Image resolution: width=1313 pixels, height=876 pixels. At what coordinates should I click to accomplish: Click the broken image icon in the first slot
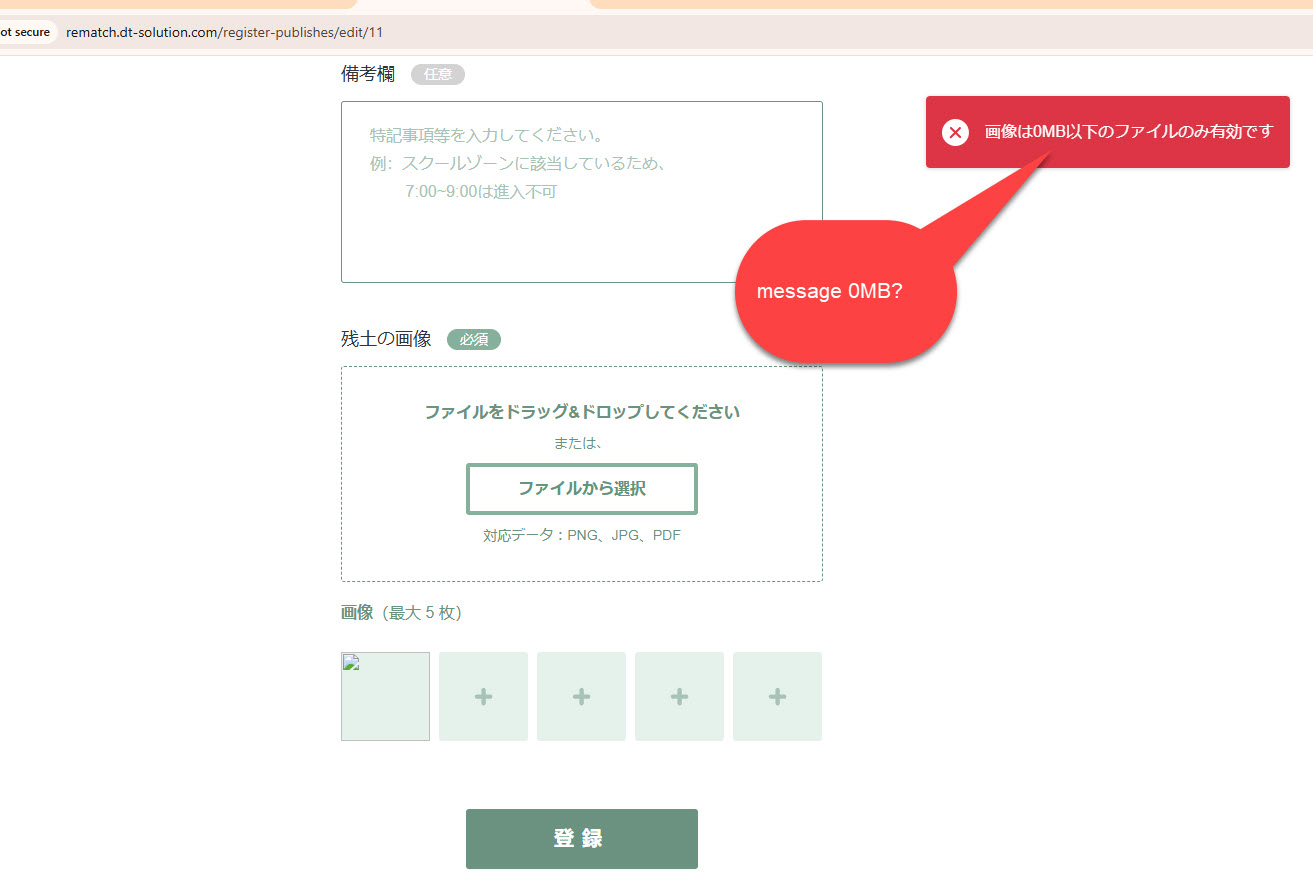(352, 663)
